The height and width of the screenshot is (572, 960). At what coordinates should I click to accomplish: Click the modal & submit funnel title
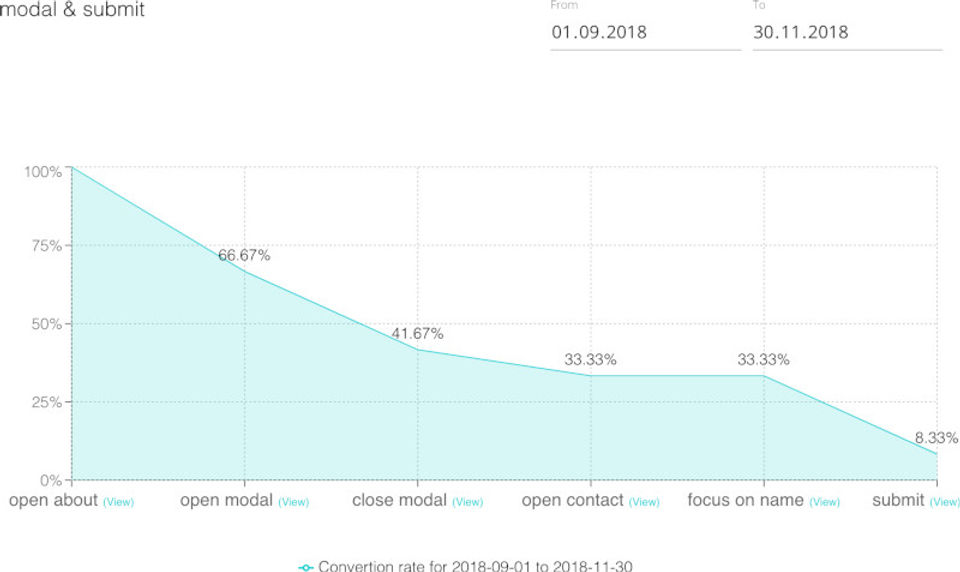72,11
